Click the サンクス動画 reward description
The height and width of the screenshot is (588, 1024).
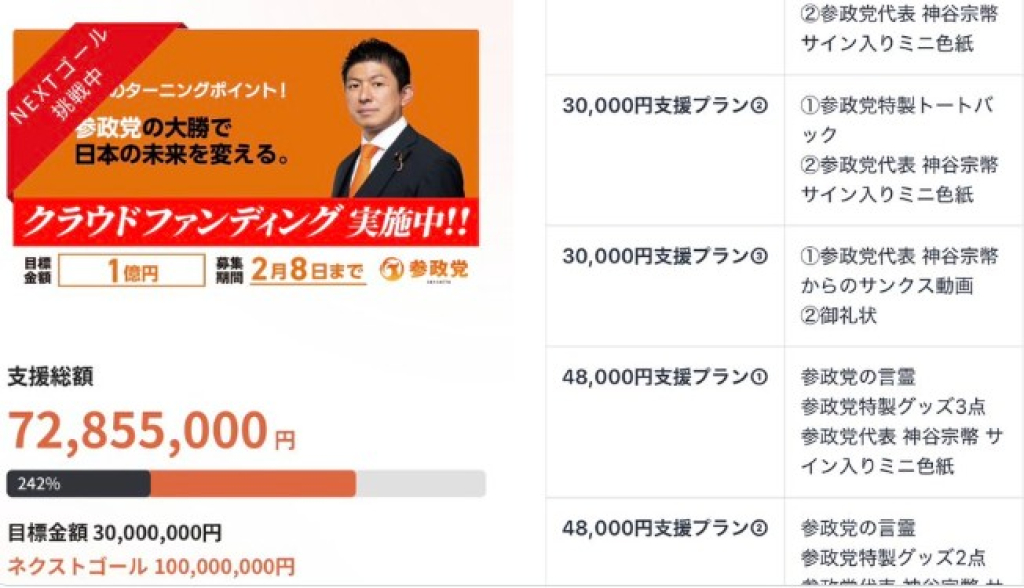[x=874, y=286]
